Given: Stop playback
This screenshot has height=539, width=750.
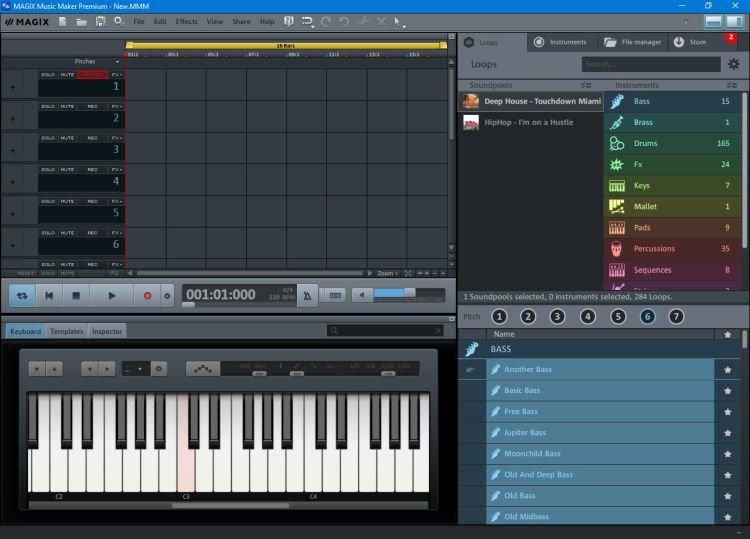Looking at the screenshot, I should [76, 296].
